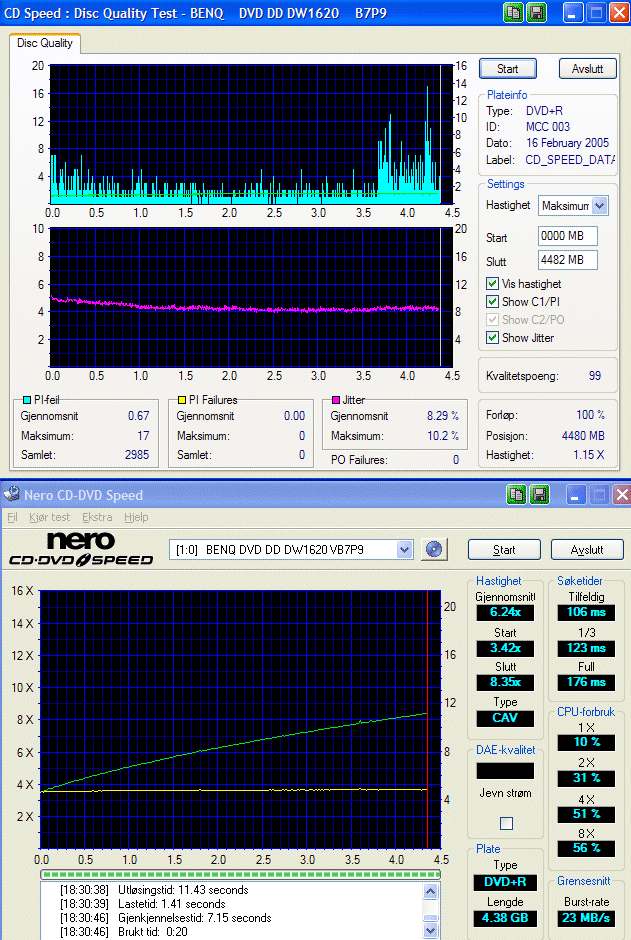Close the Disc Quality Test window
This screenshot has height=940, width=631.
point(620,13)
